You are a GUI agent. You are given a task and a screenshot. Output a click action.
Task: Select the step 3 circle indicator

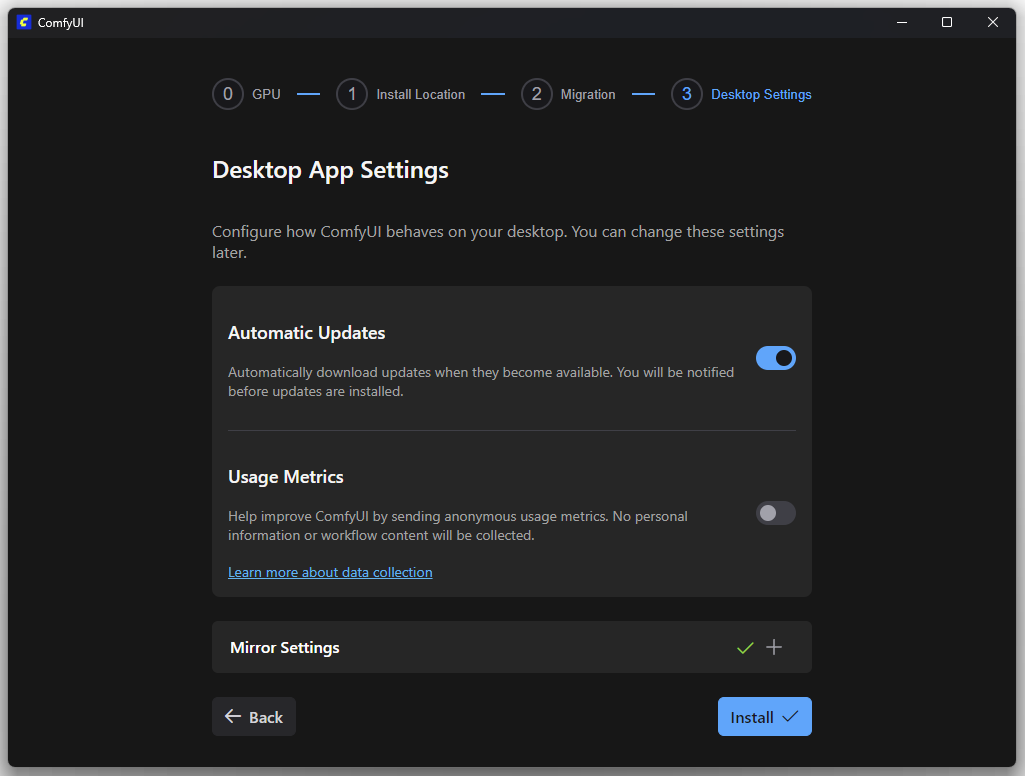pyautogui.click(x=687, y=94)
